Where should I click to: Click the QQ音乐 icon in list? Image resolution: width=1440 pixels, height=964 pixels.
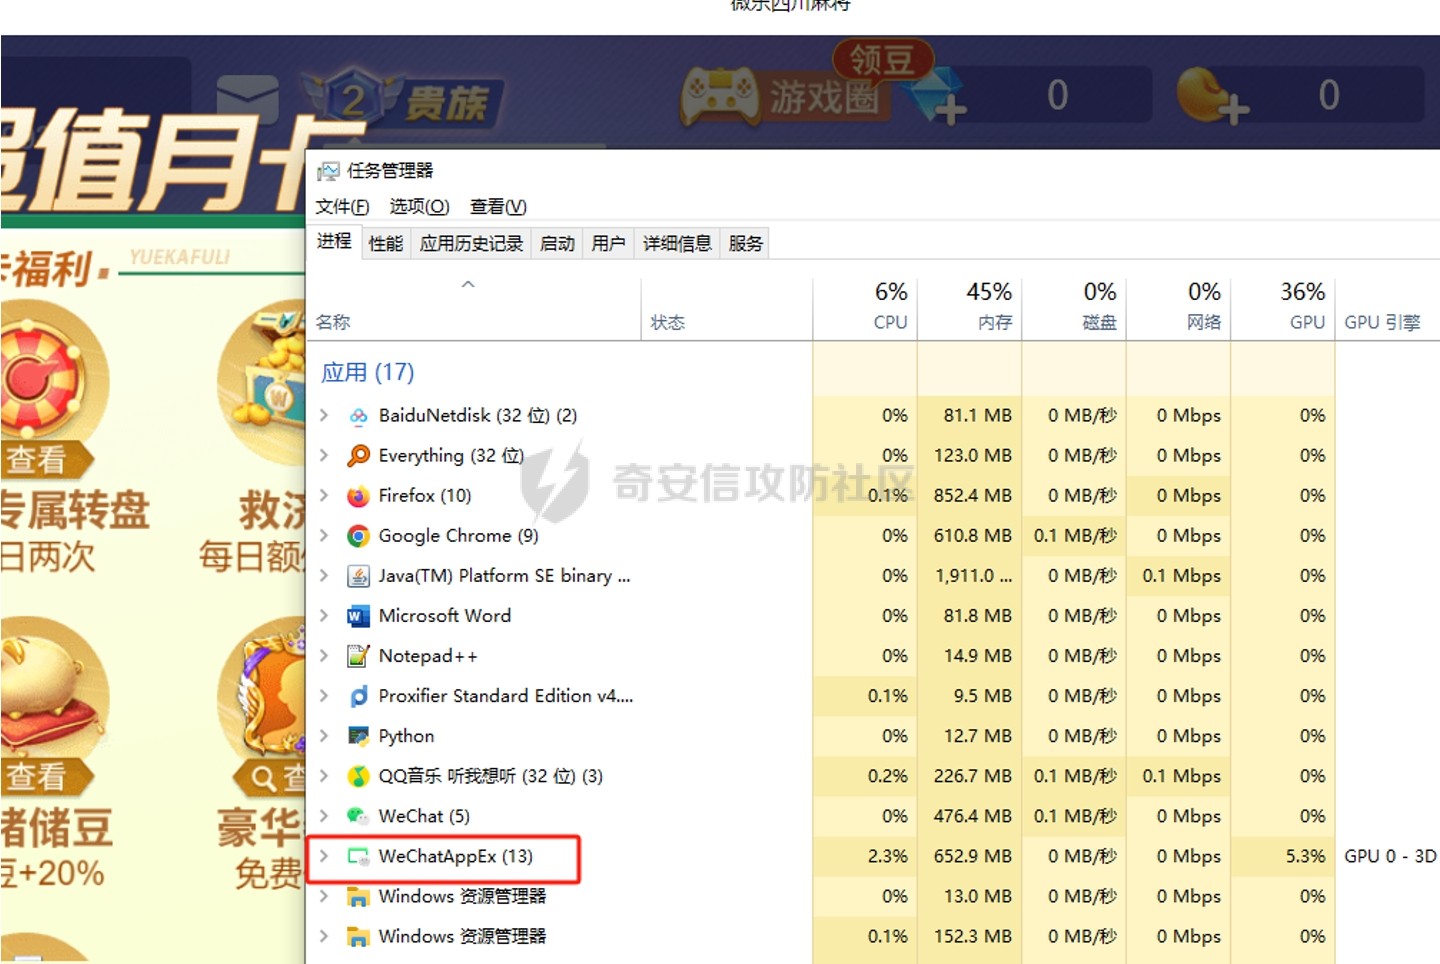pos(357,776)
